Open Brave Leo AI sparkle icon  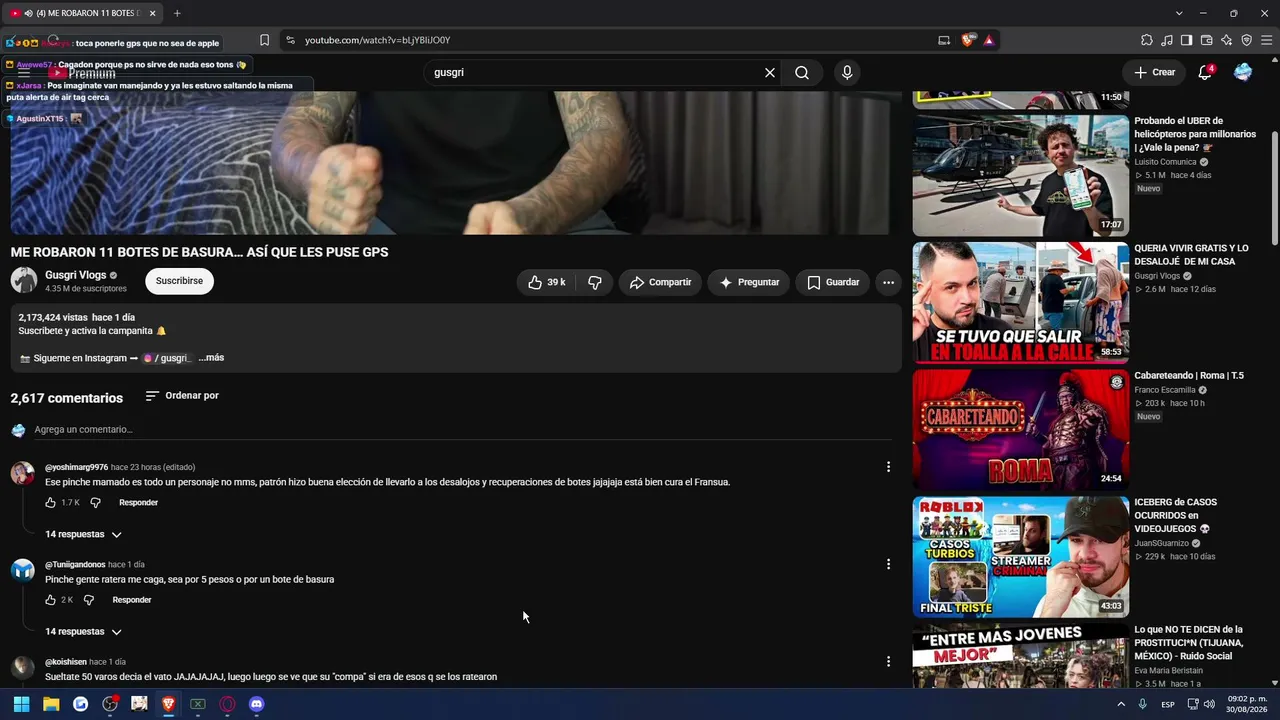pos(1227,40)
